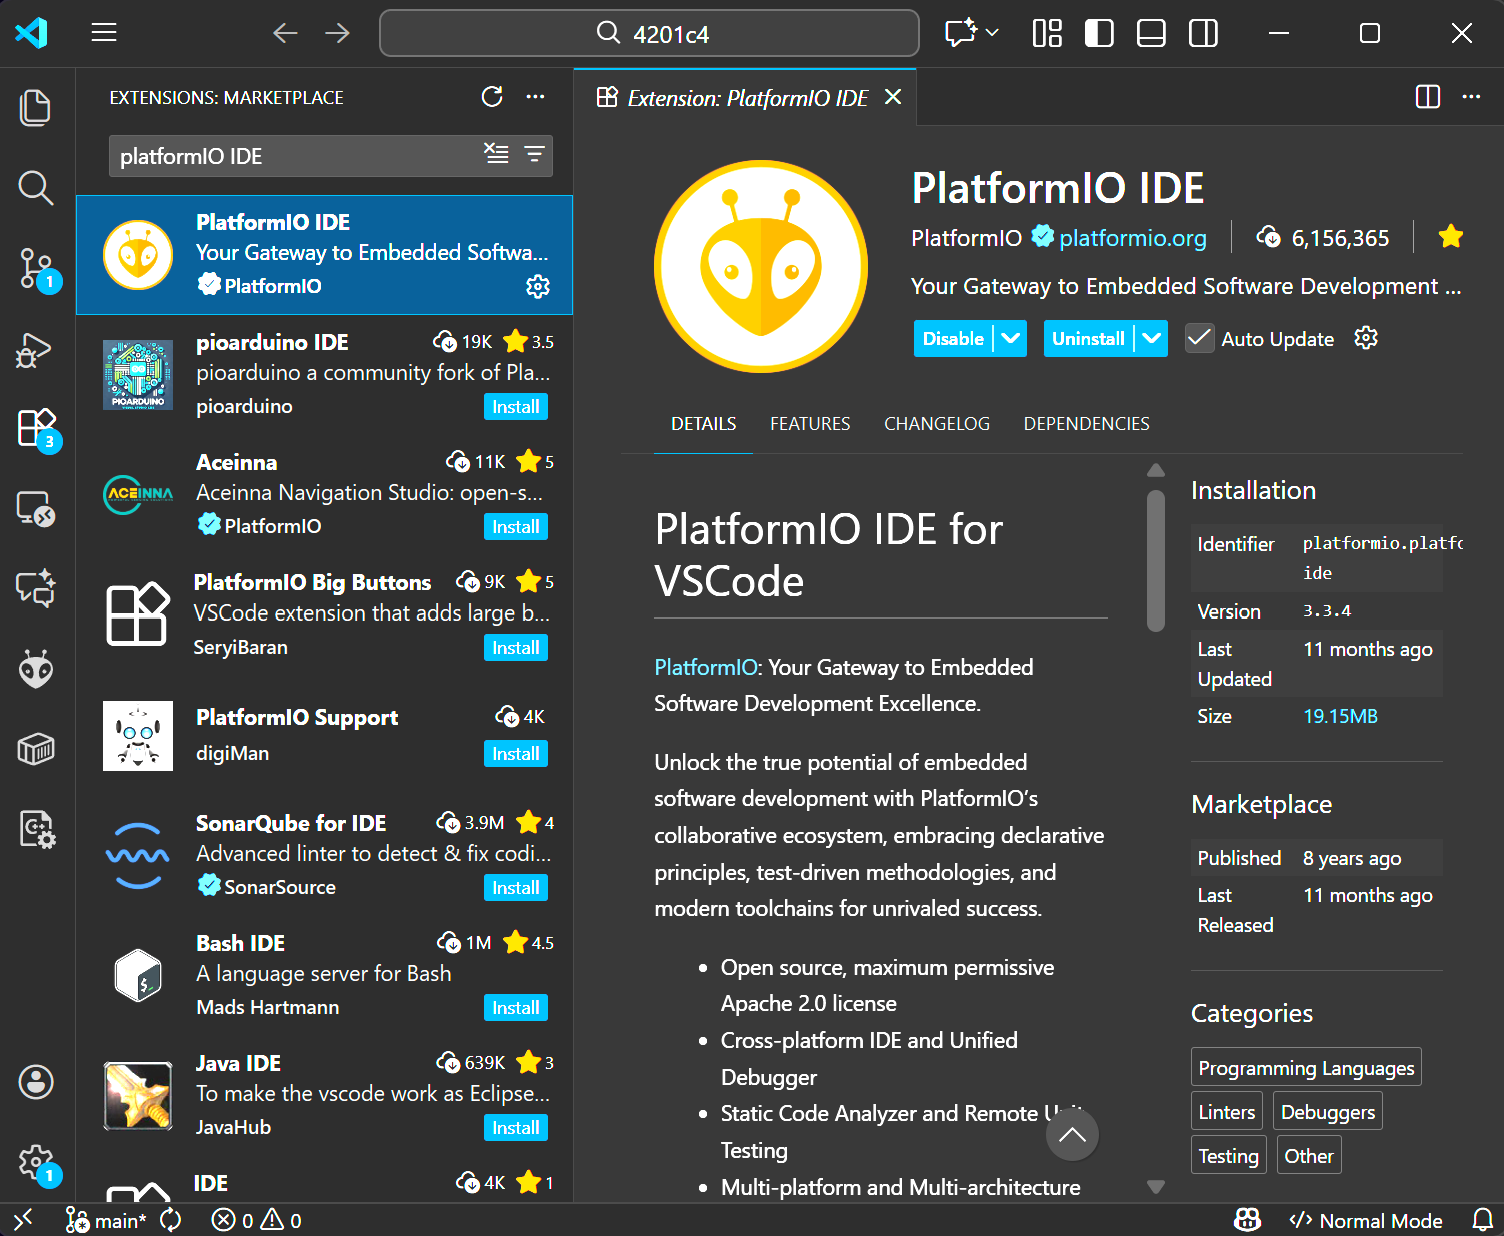Screen dimensions: 1504x1236
Task: Open the PlatformIO alien head view
Action: click(x=36, y=668)
